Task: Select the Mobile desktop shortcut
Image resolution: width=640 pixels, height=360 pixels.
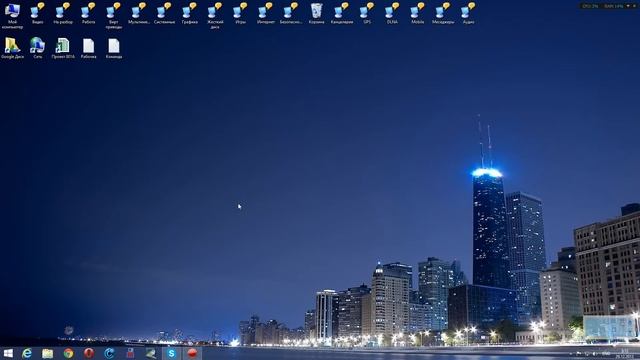Action: [418, 13]
